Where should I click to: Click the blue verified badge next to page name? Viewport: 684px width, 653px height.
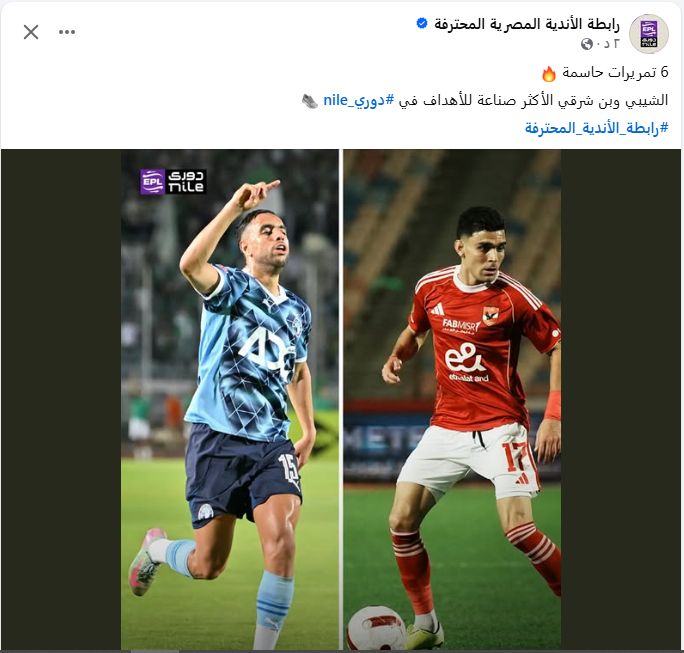coord(422,23)
